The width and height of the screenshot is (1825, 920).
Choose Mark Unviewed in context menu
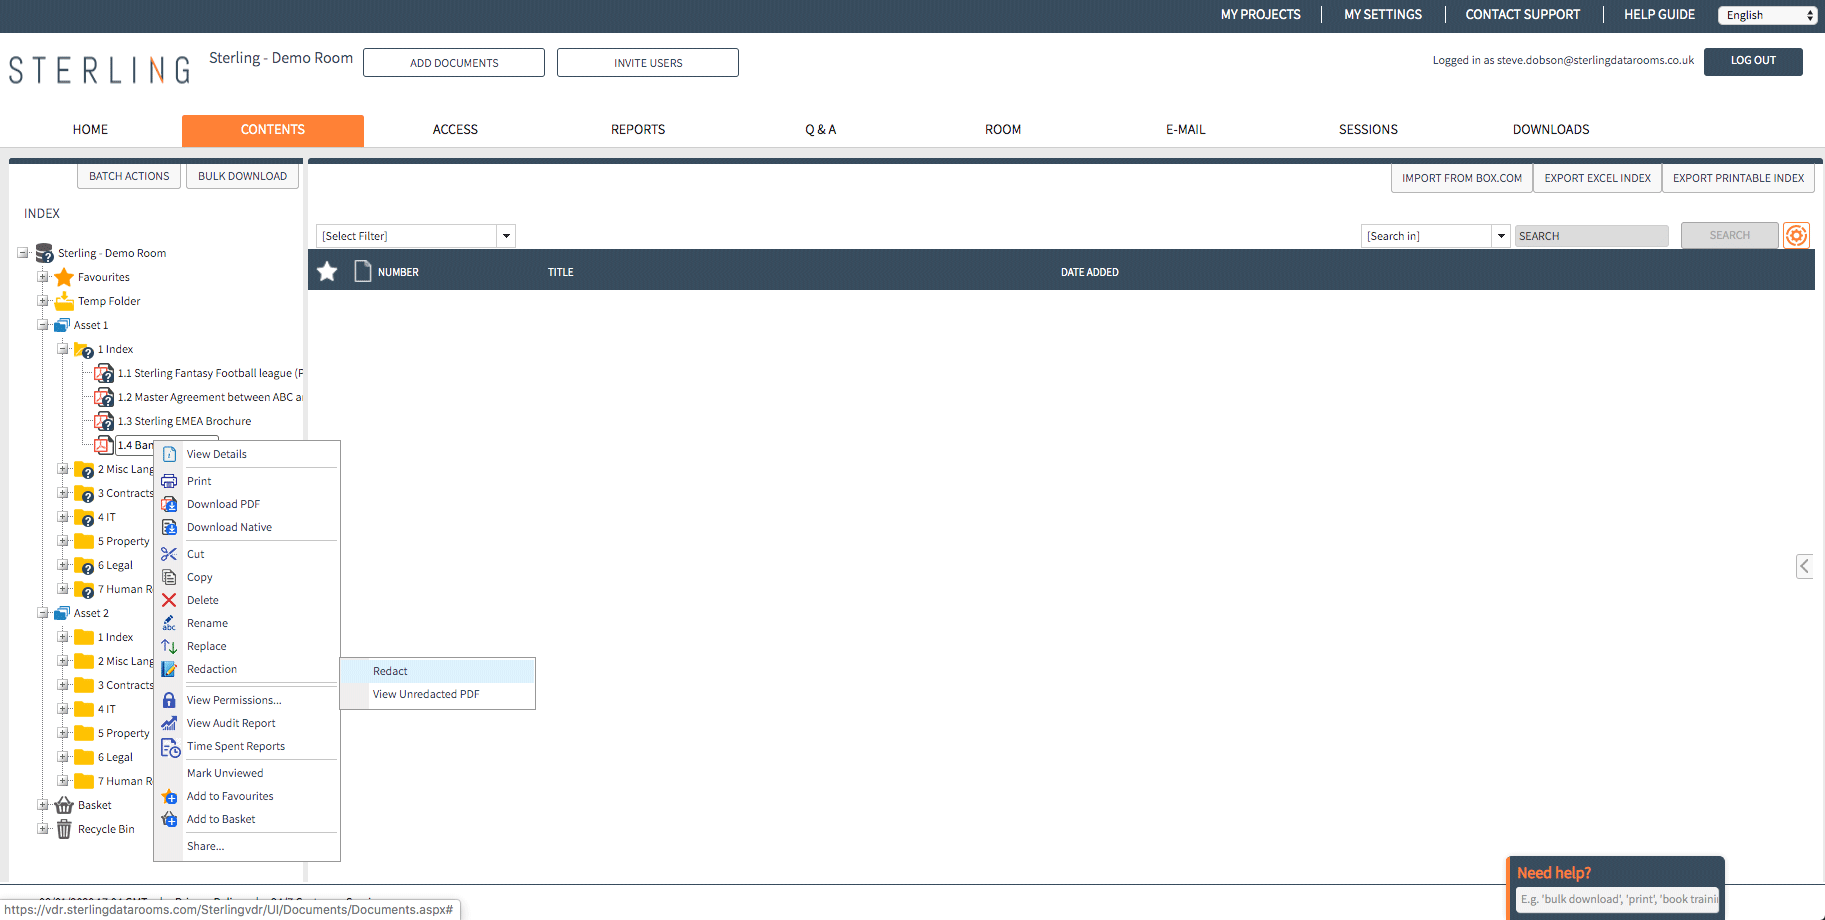pyautogui.click(x=247, y=773)
